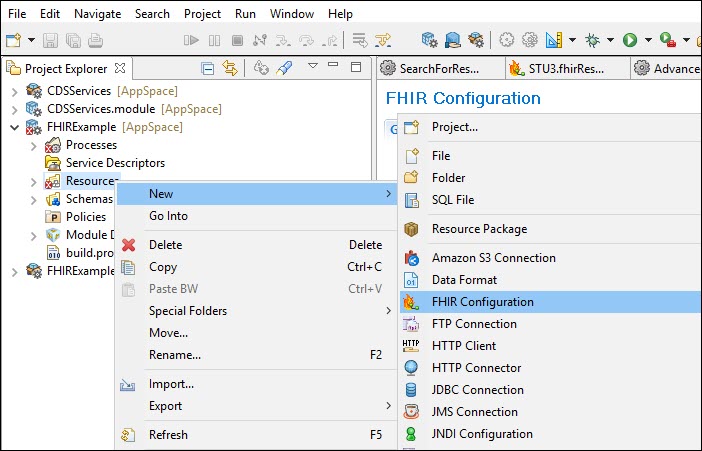Click the New wizard toolbar icon
The height and width of the screenshot is (451, 702).
pyautogui.click(x=13, y=40)
